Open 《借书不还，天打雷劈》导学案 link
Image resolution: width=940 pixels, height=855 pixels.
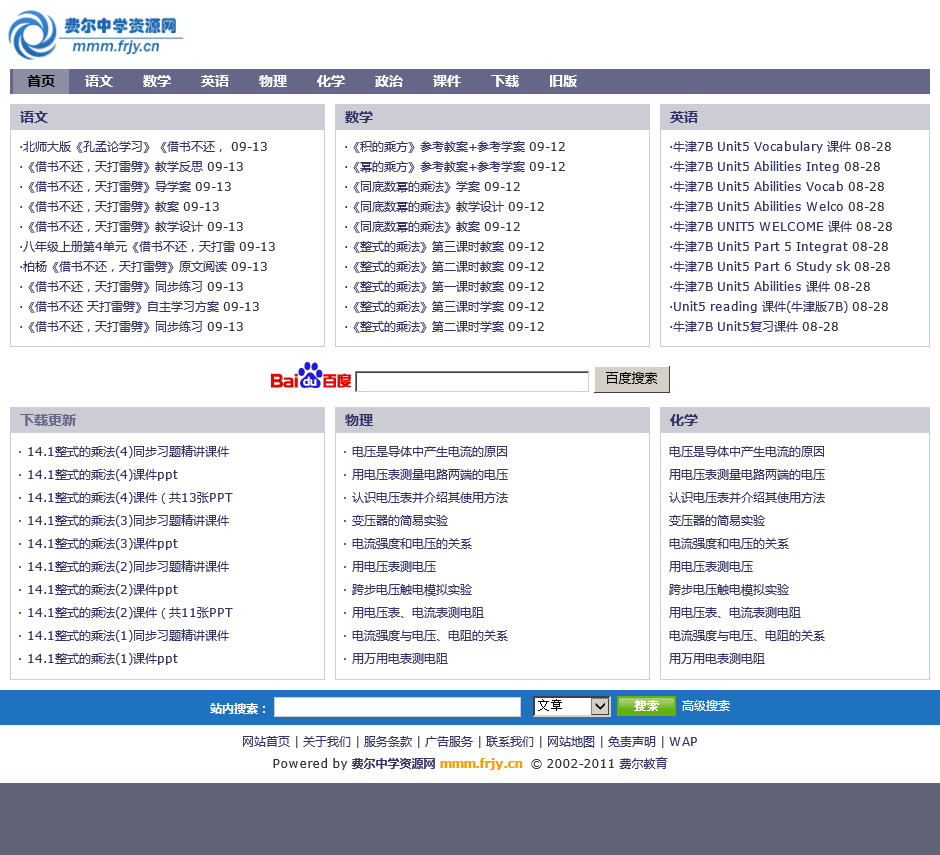pos(106,187)
